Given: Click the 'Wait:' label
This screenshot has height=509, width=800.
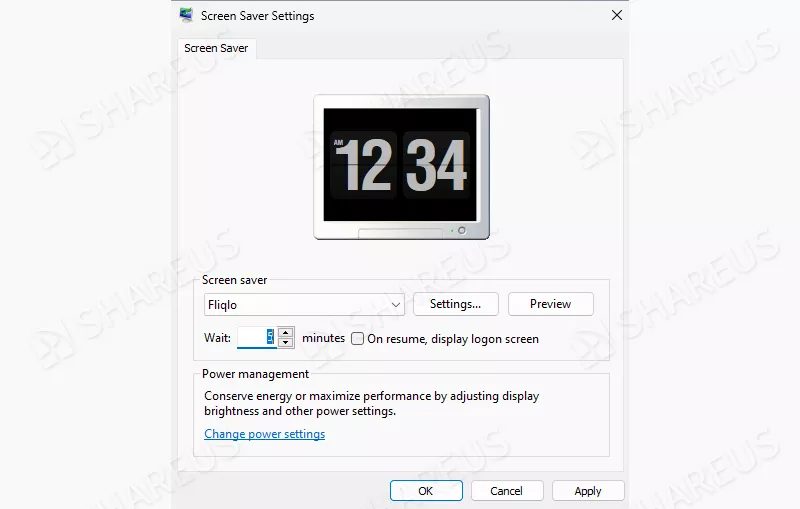Looking at the screenshot, I should coord(217,338).
